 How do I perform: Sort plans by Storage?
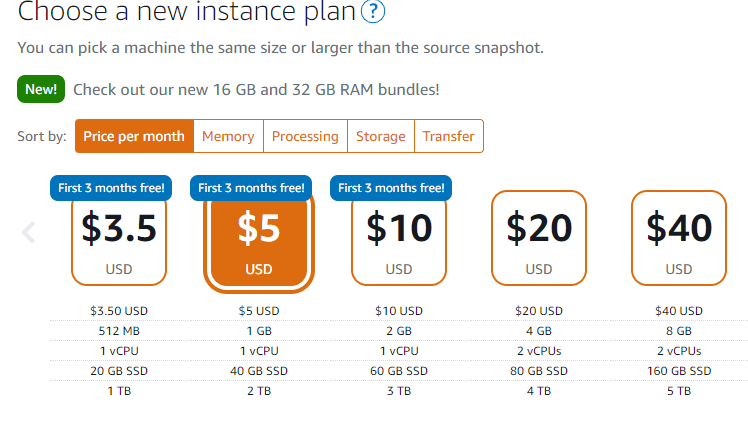tap(381, 137)
